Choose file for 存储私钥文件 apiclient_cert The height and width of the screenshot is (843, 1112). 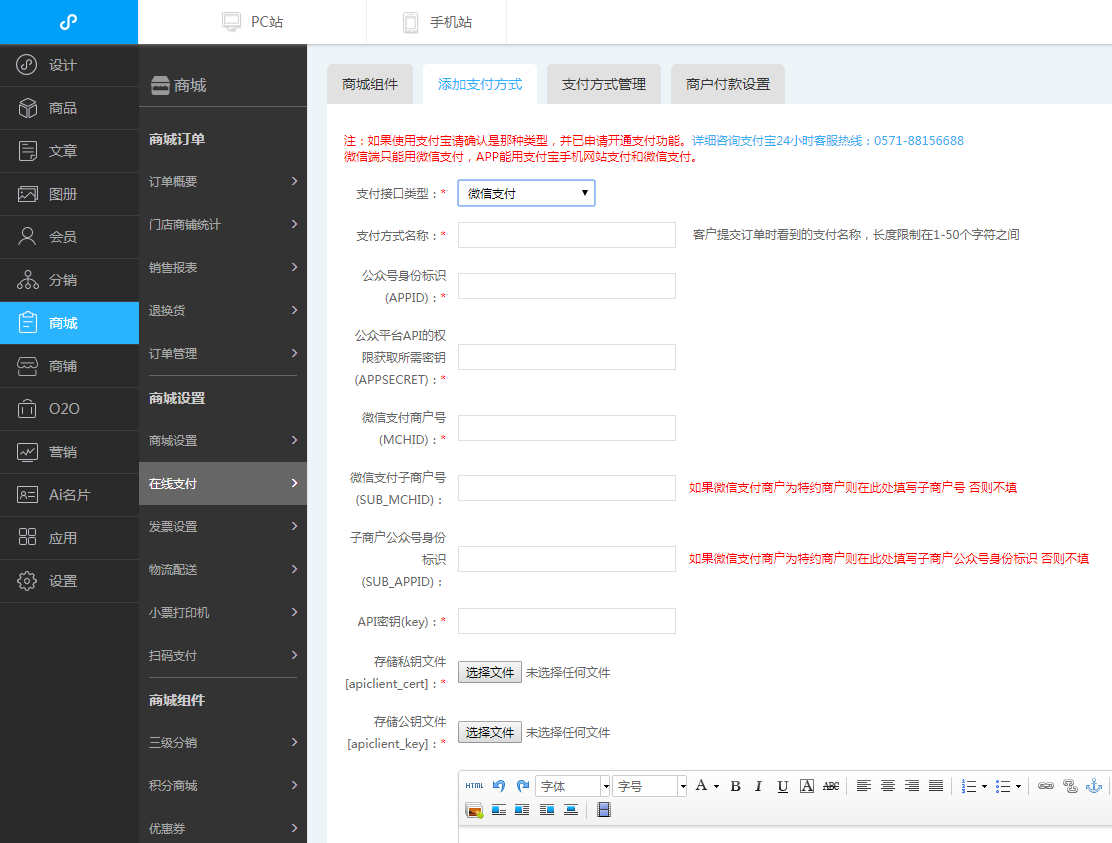coord(489,672)
